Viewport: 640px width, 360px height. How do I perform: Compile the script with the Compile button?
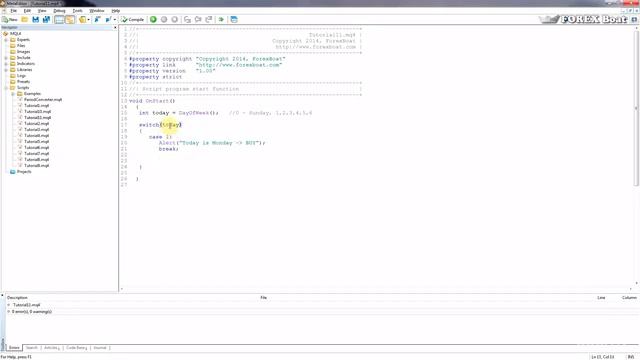[x=133, y=20]
